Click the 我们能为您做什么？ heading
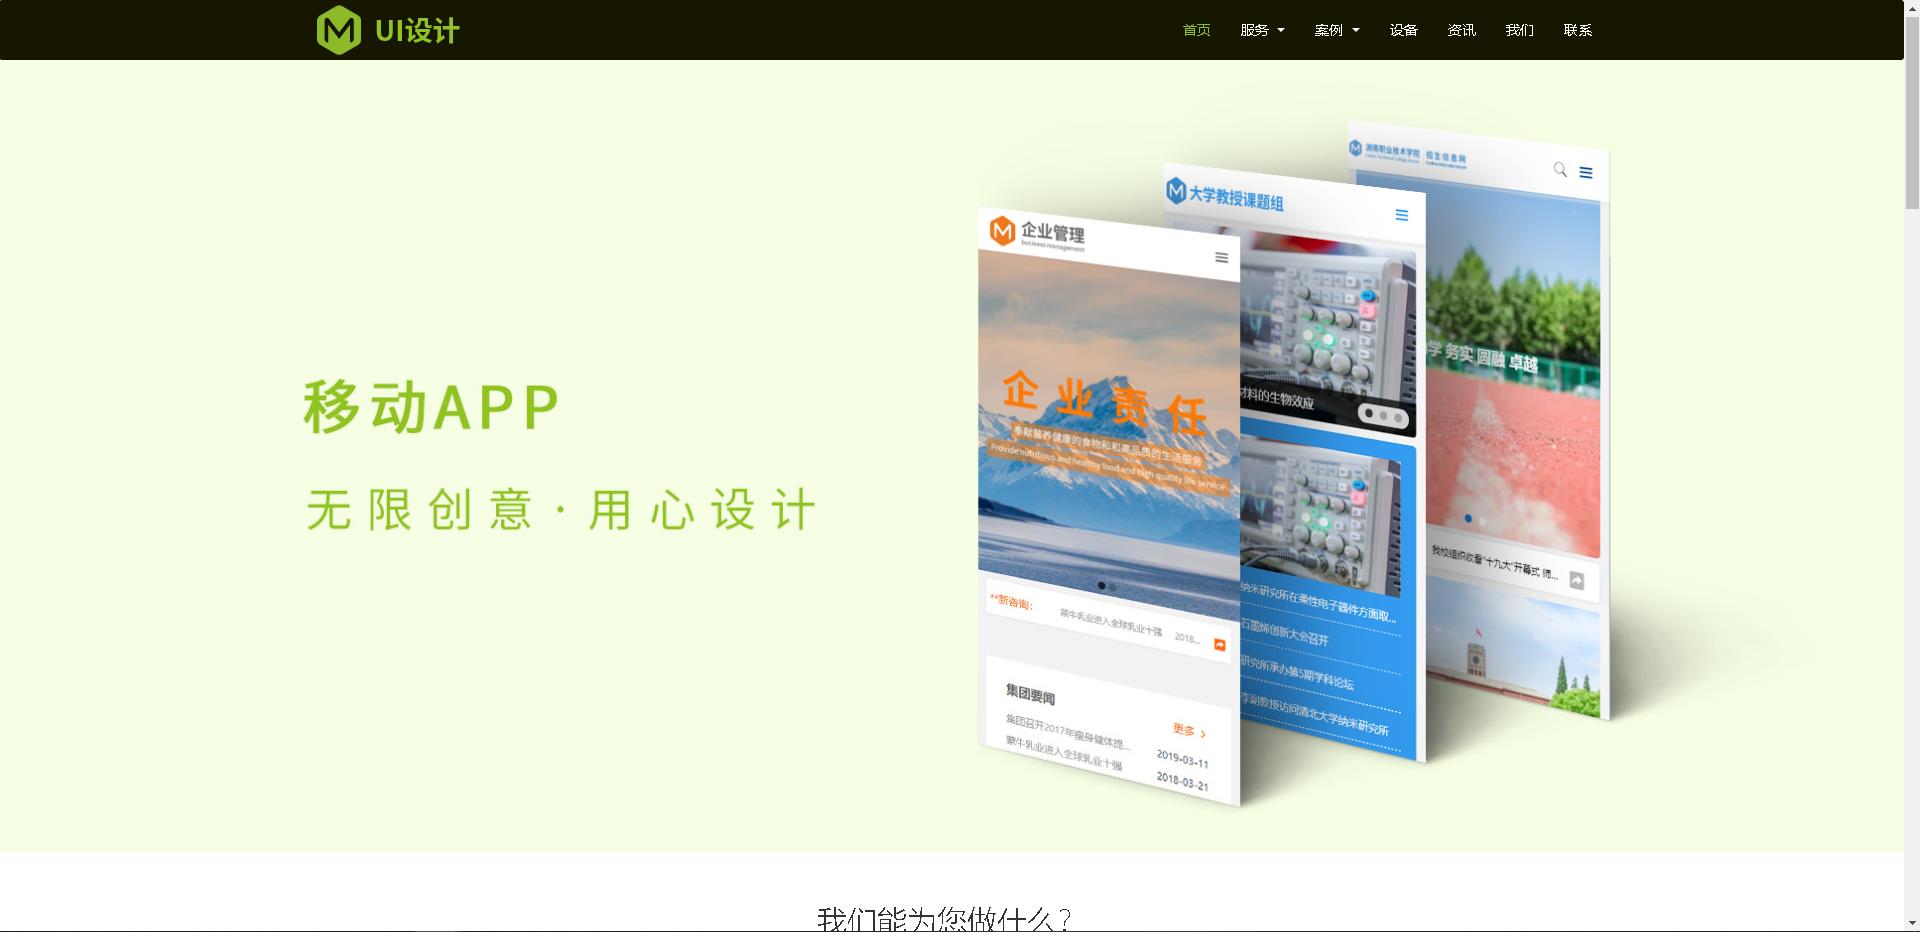This screenshot has width=1920, height=932. click(x=945, y=918)
